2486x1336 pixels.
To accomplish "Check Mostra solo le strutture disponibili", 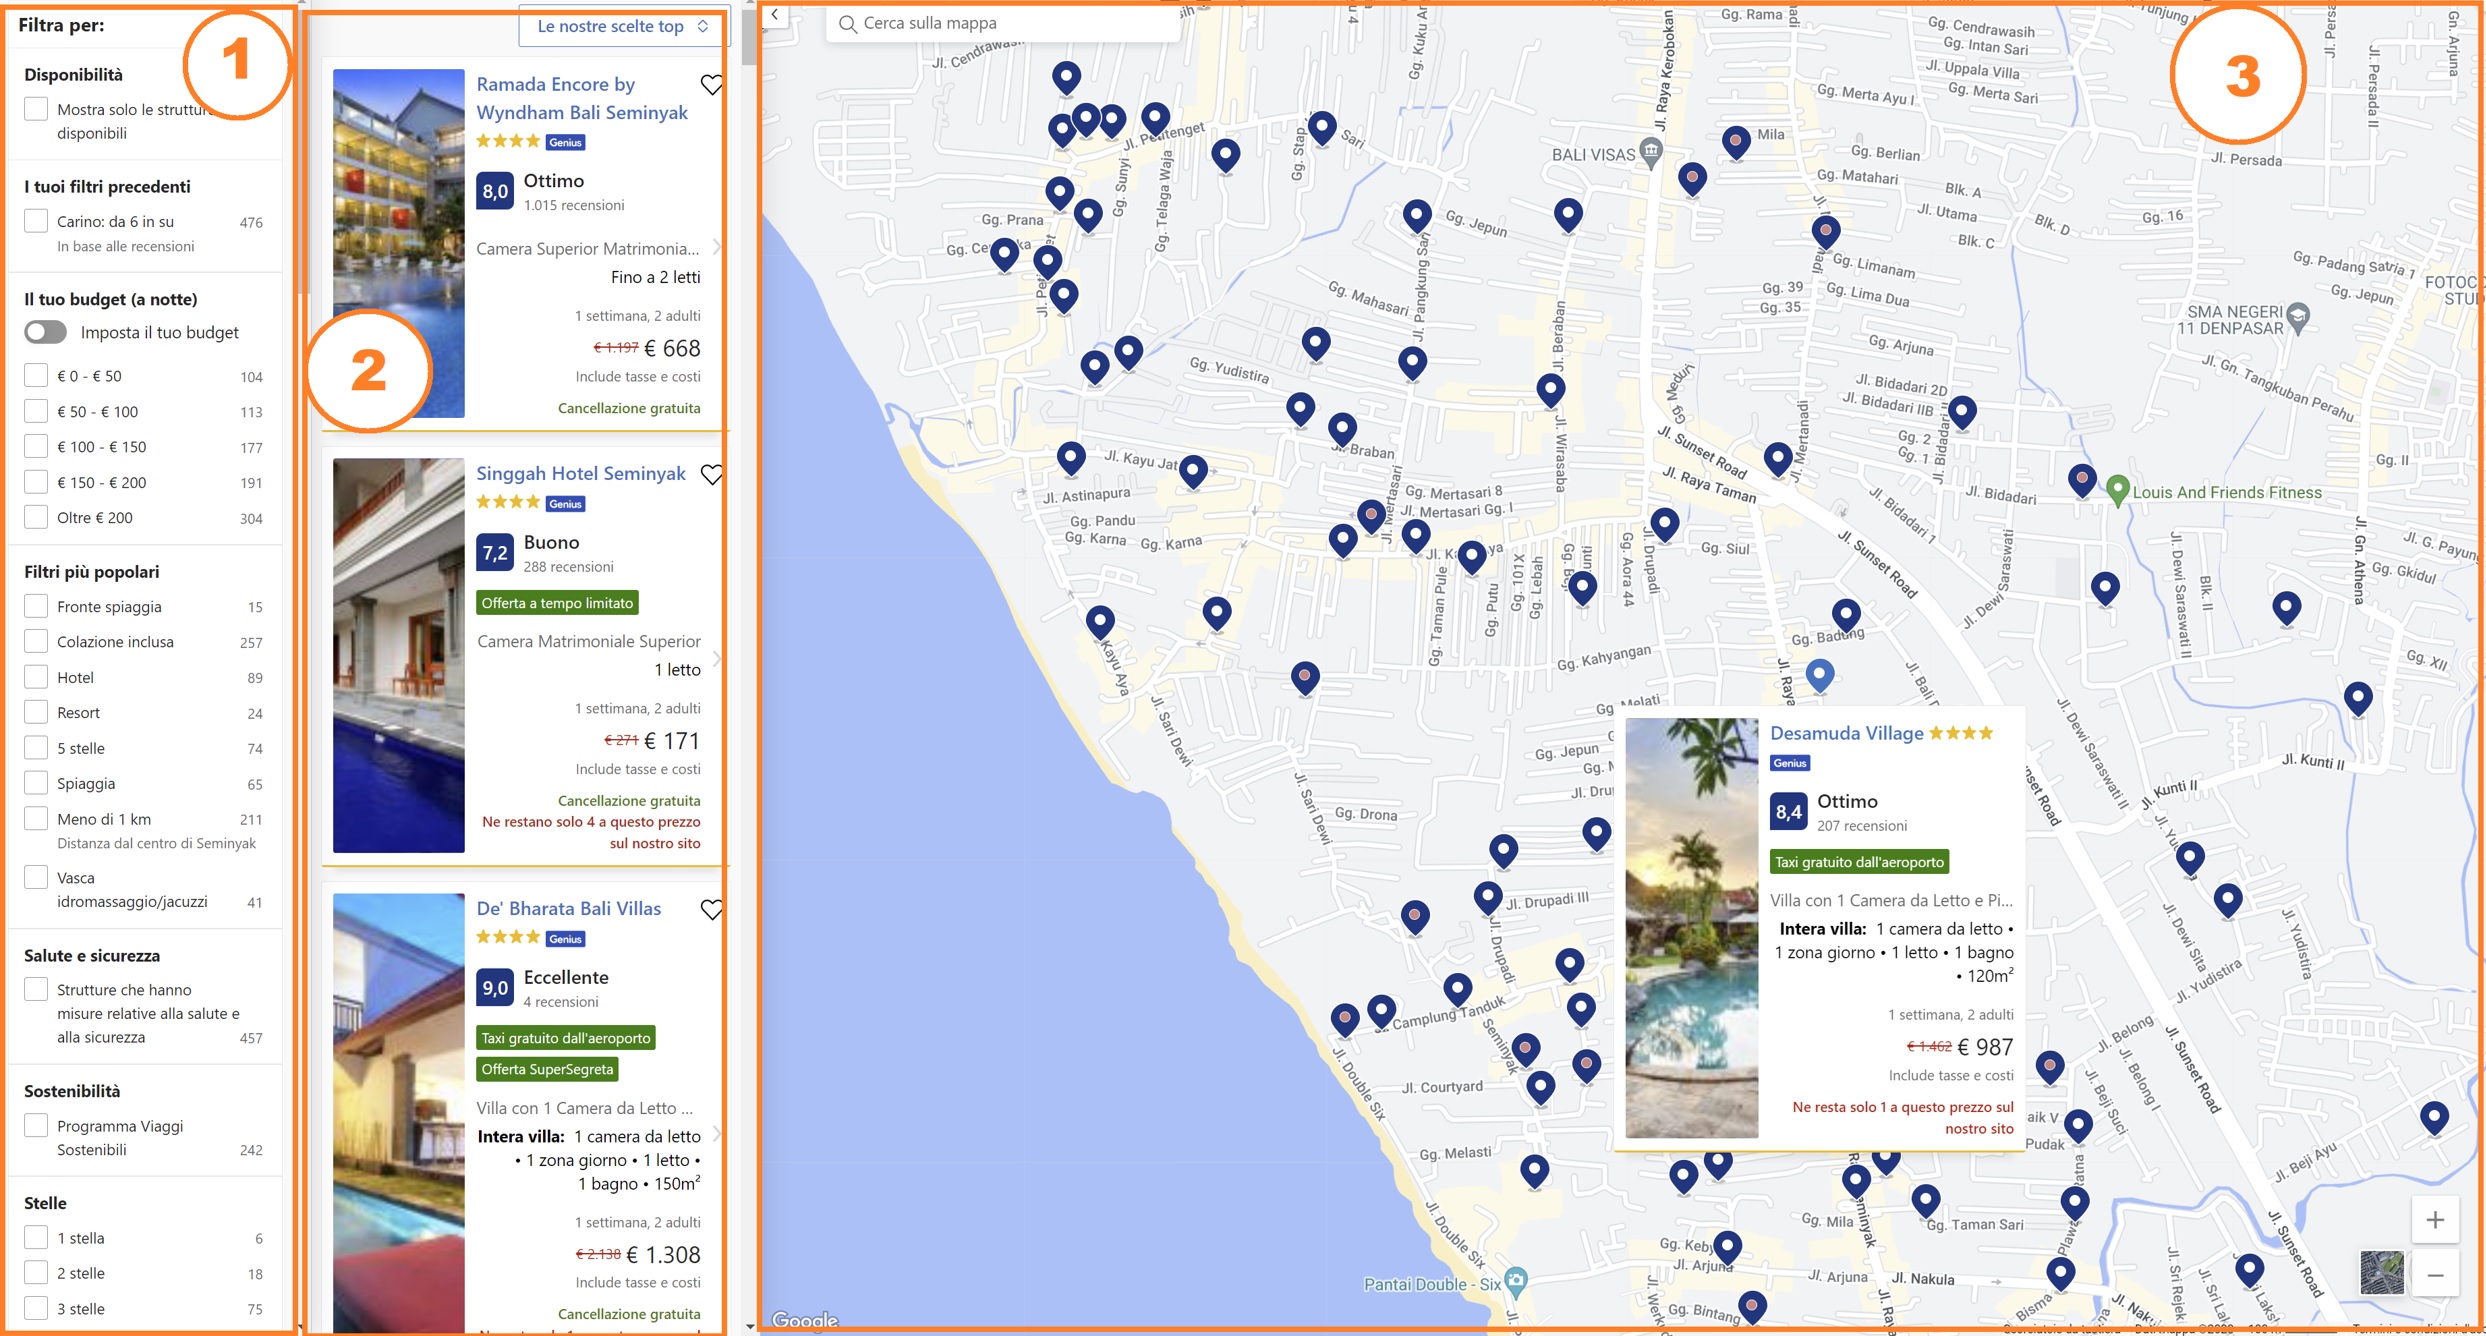I will pyautogui.click(x=36, y=106).
